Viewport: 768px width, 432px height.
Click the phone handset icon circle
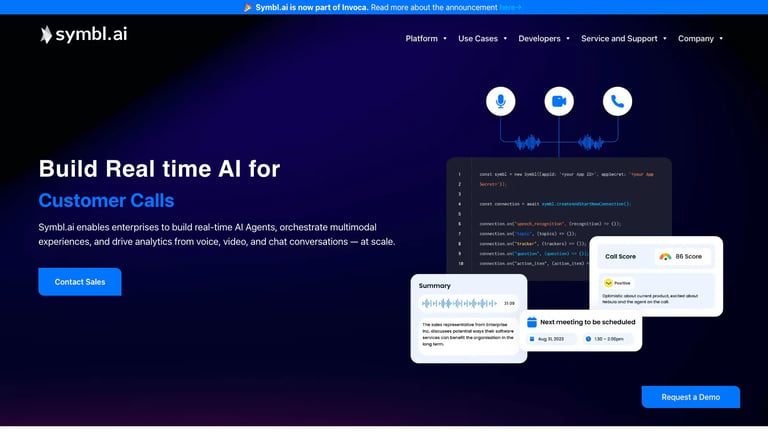[x=617, y=101]
